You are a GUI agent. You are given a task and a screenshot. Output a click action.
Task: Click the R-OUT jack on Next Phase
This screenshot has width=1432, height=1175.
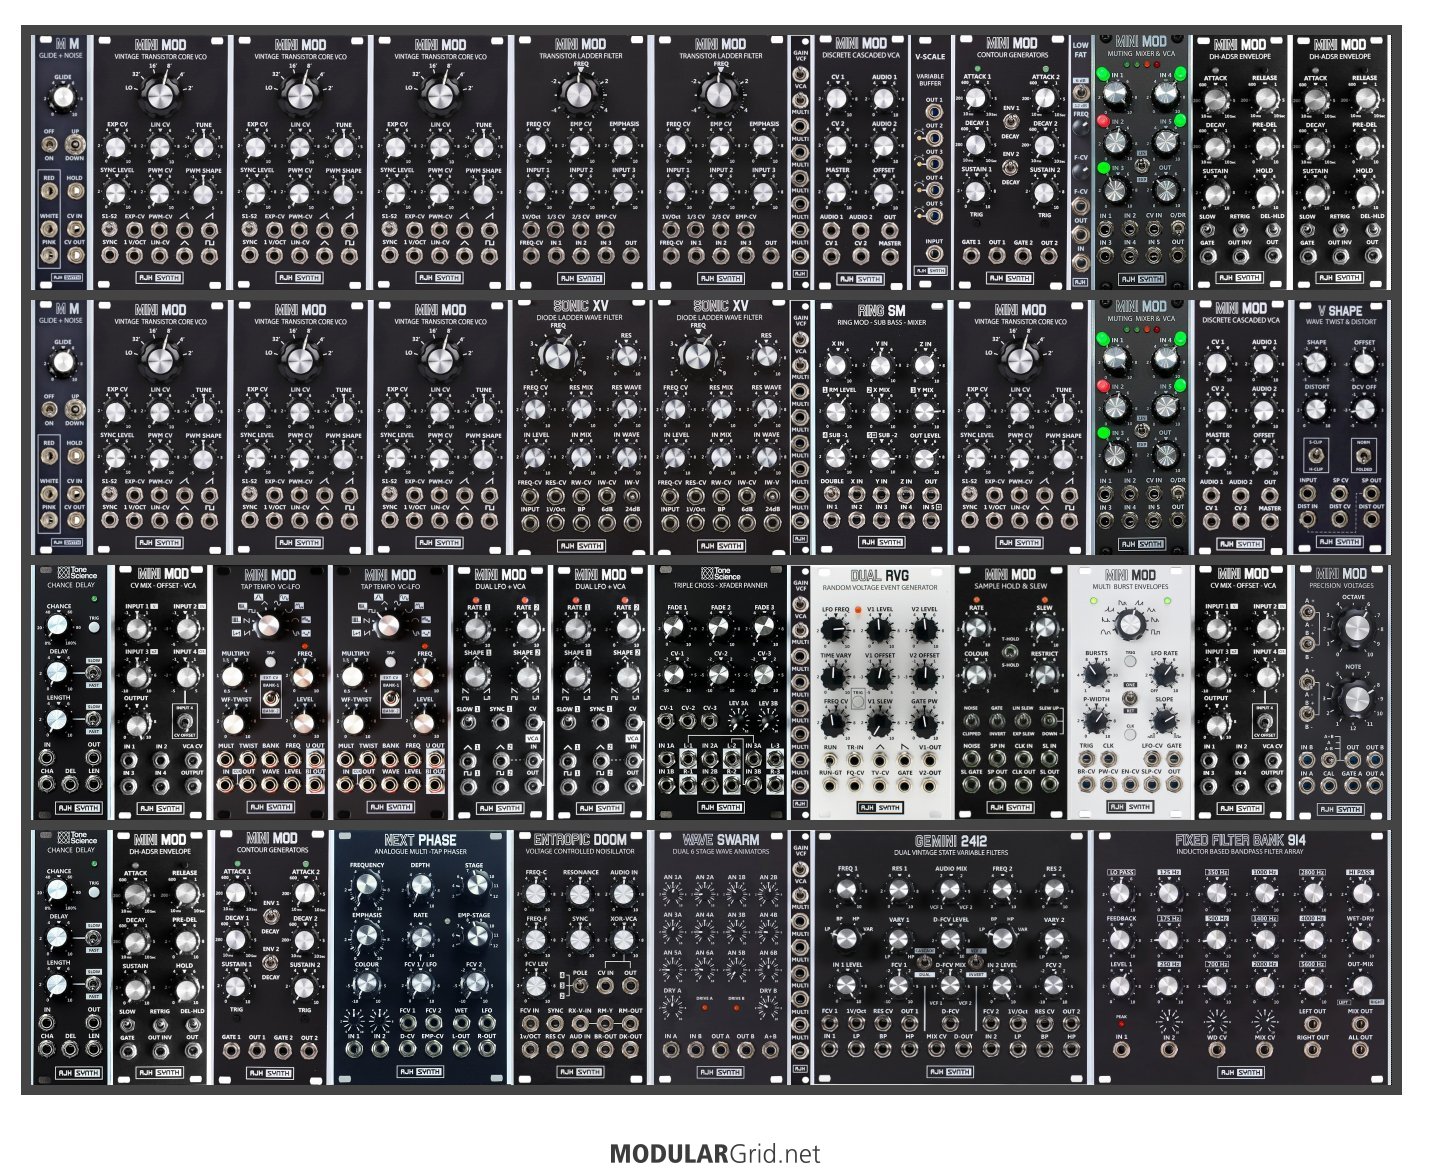(x=487, y=1050)
